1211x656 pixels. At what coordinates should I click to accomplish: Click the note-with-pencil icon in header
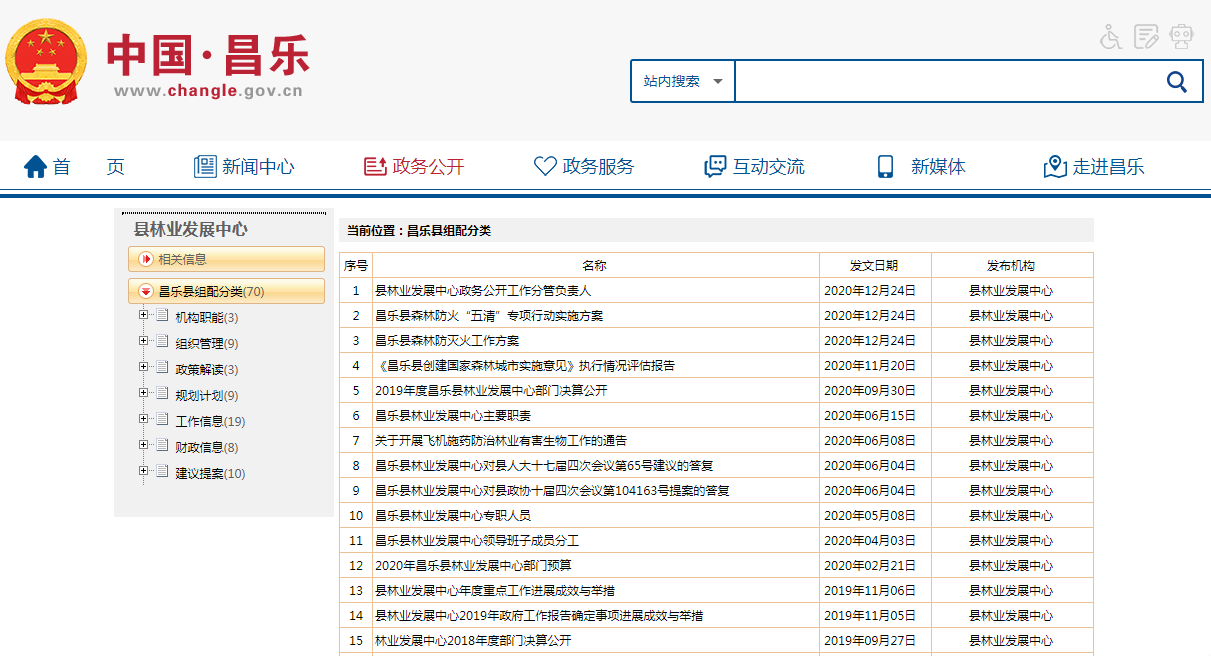pos(1146,37)
